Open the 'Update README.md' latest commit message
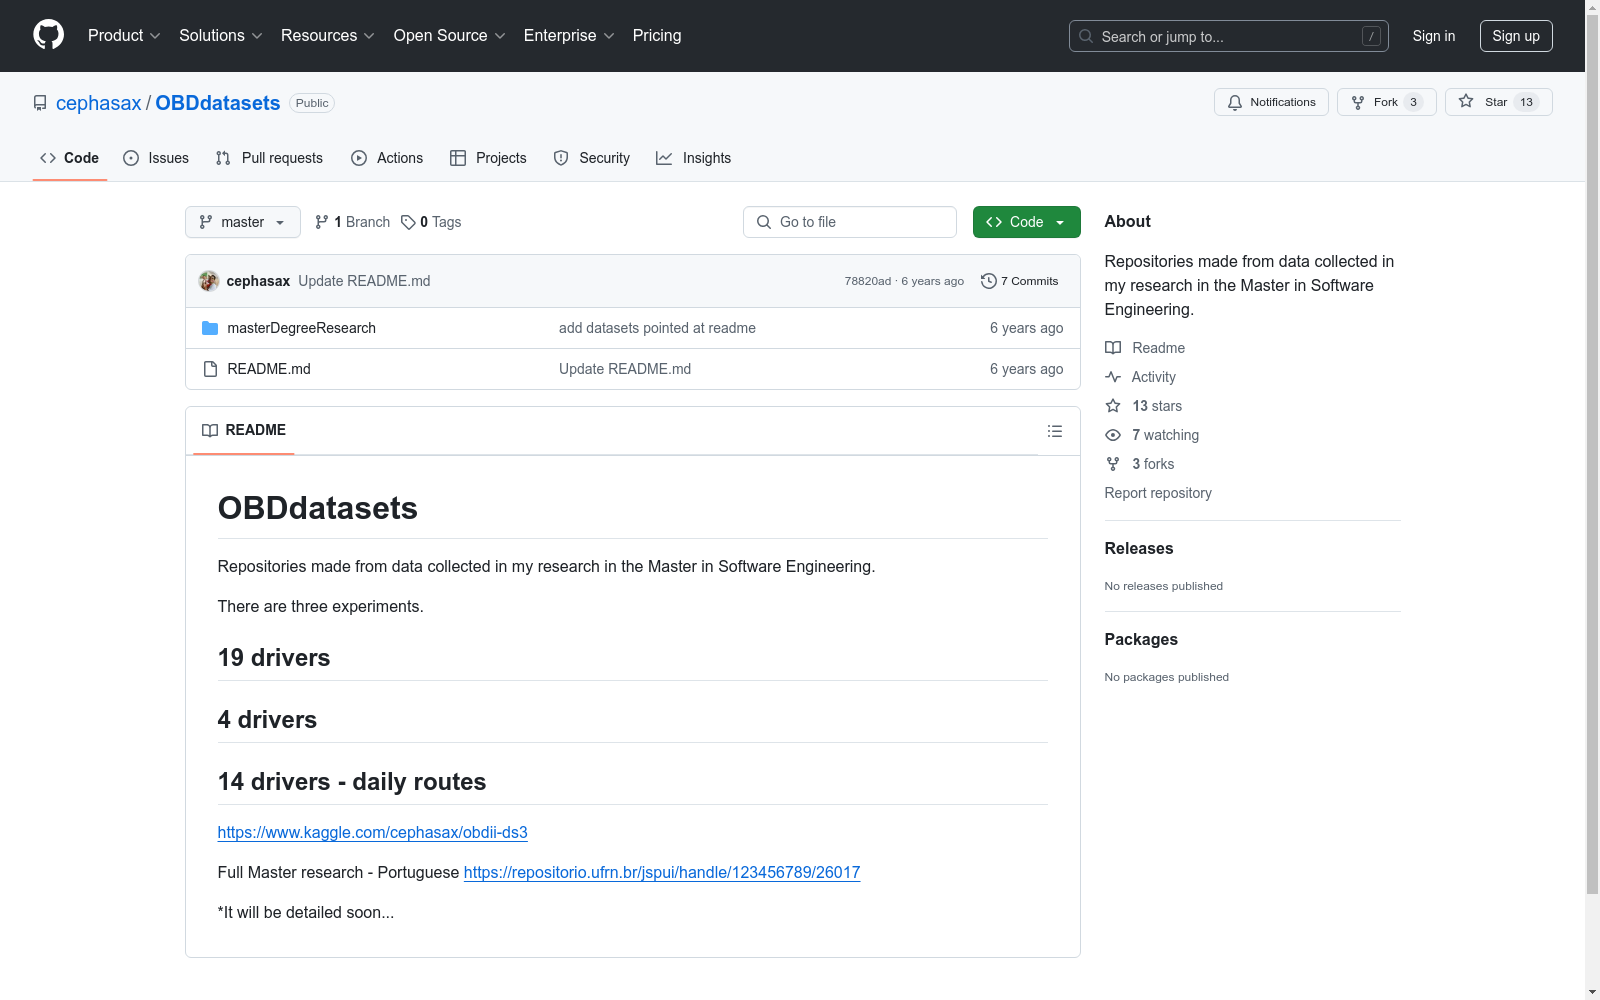 tap(364, 281)
